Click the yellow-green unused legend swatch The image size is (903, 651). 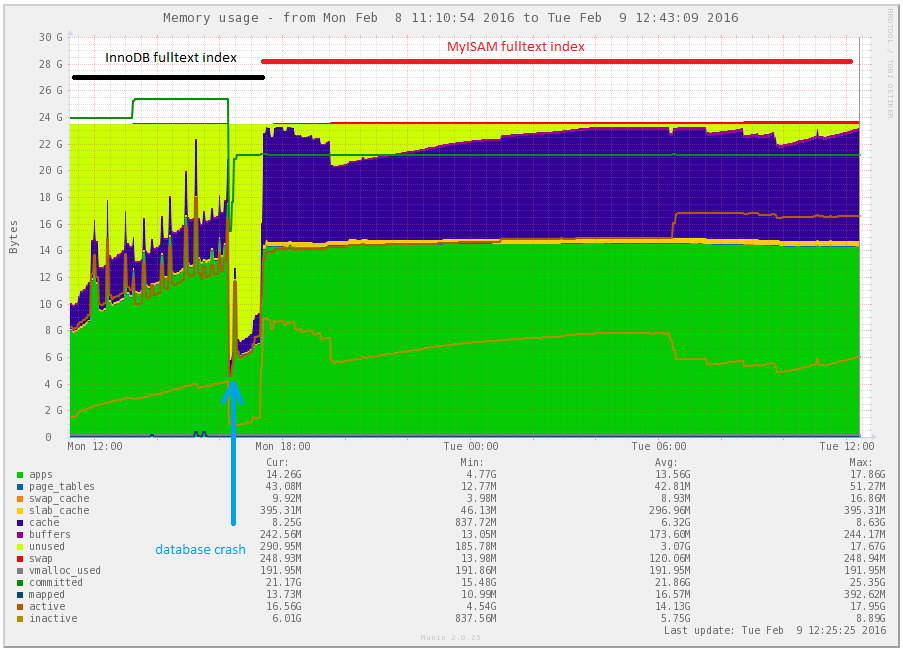pos(20,547)
